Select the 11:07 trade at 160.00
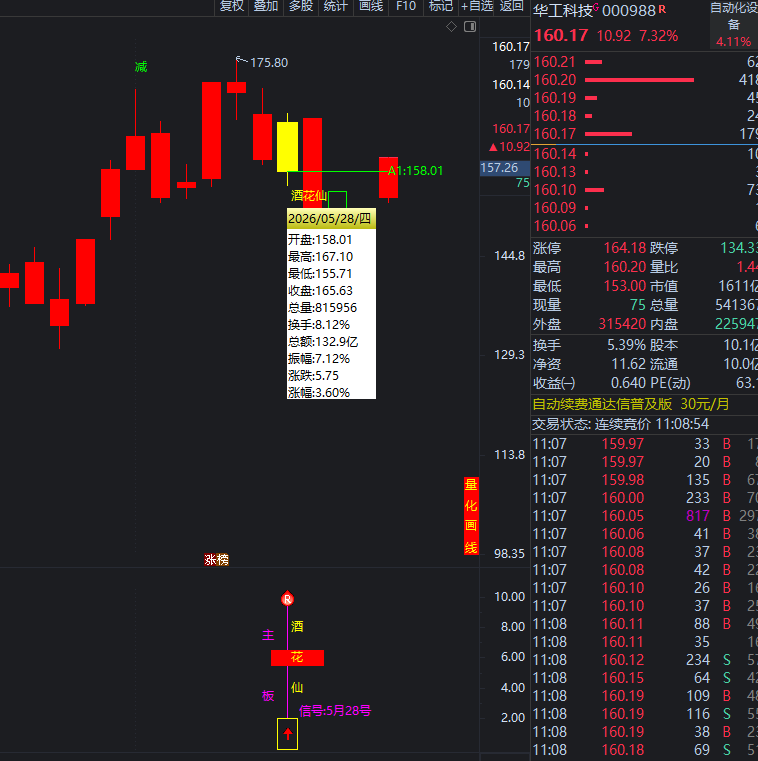758x761 pixels. (645, 498)
